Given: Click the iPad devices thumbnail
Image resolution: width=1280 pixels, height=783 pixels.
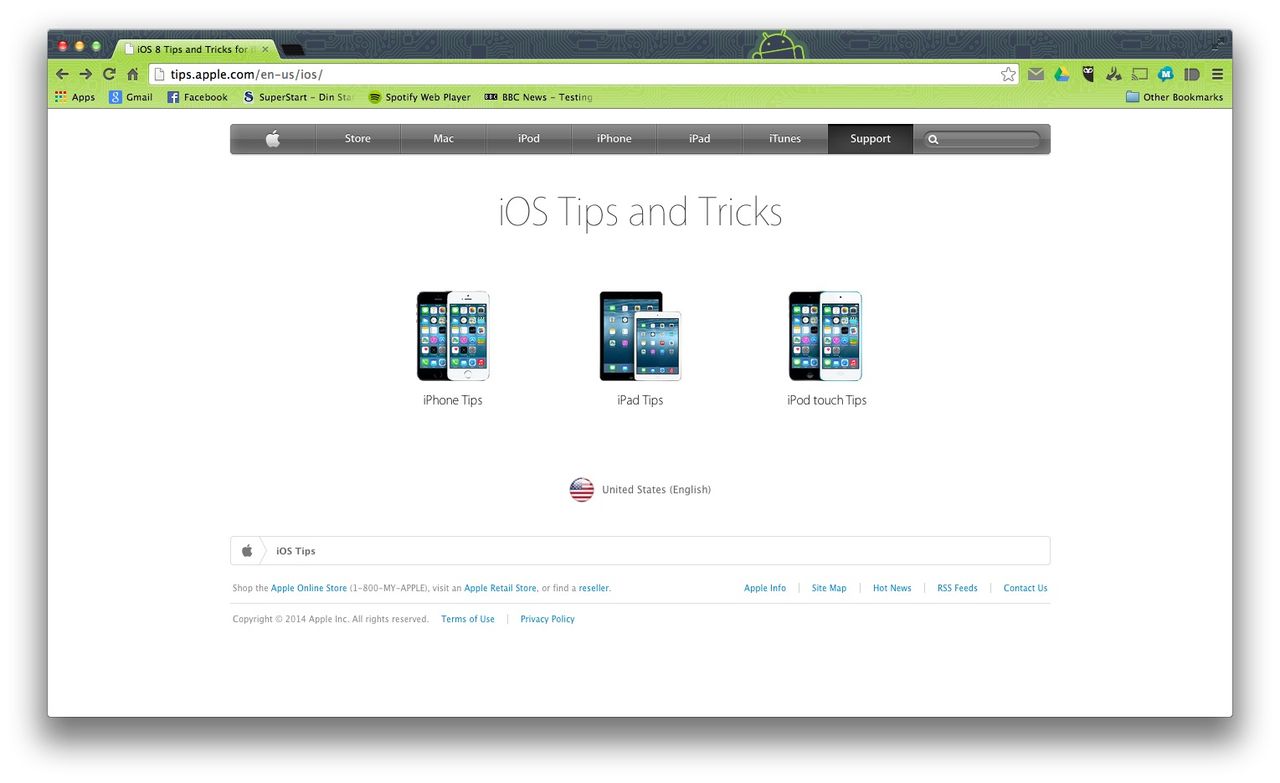Looking at the screenshot, I should (640, 336).
